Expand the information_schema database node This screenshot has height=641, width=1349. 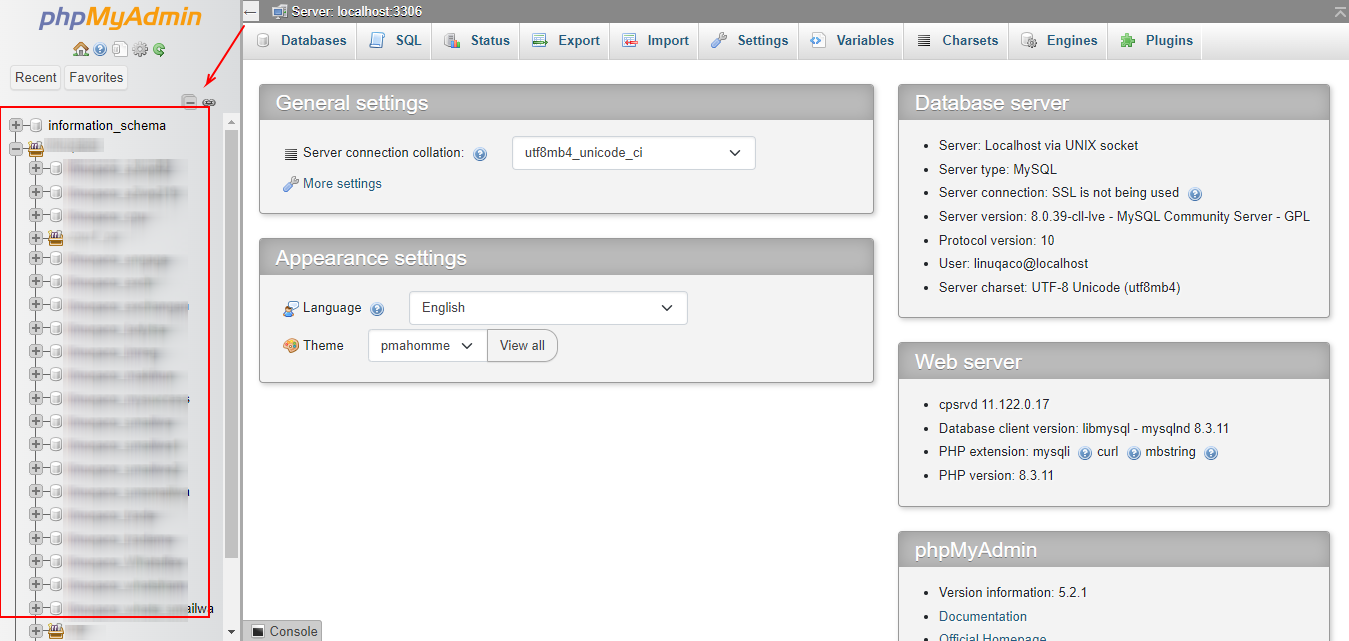pos(16,125)
